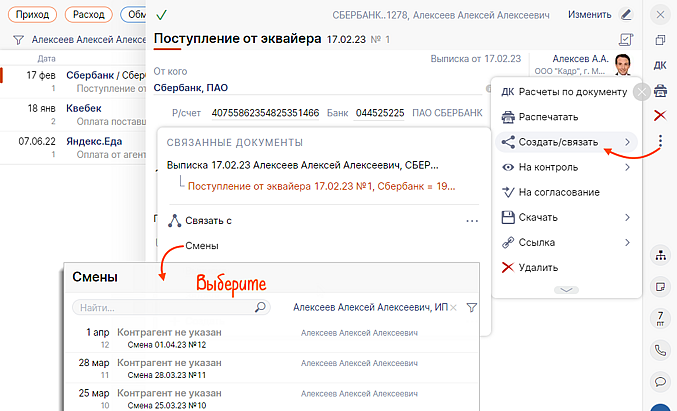
Task: Select Удалить in the context menu
Action: pyautogui.click(x=538, y=267)
